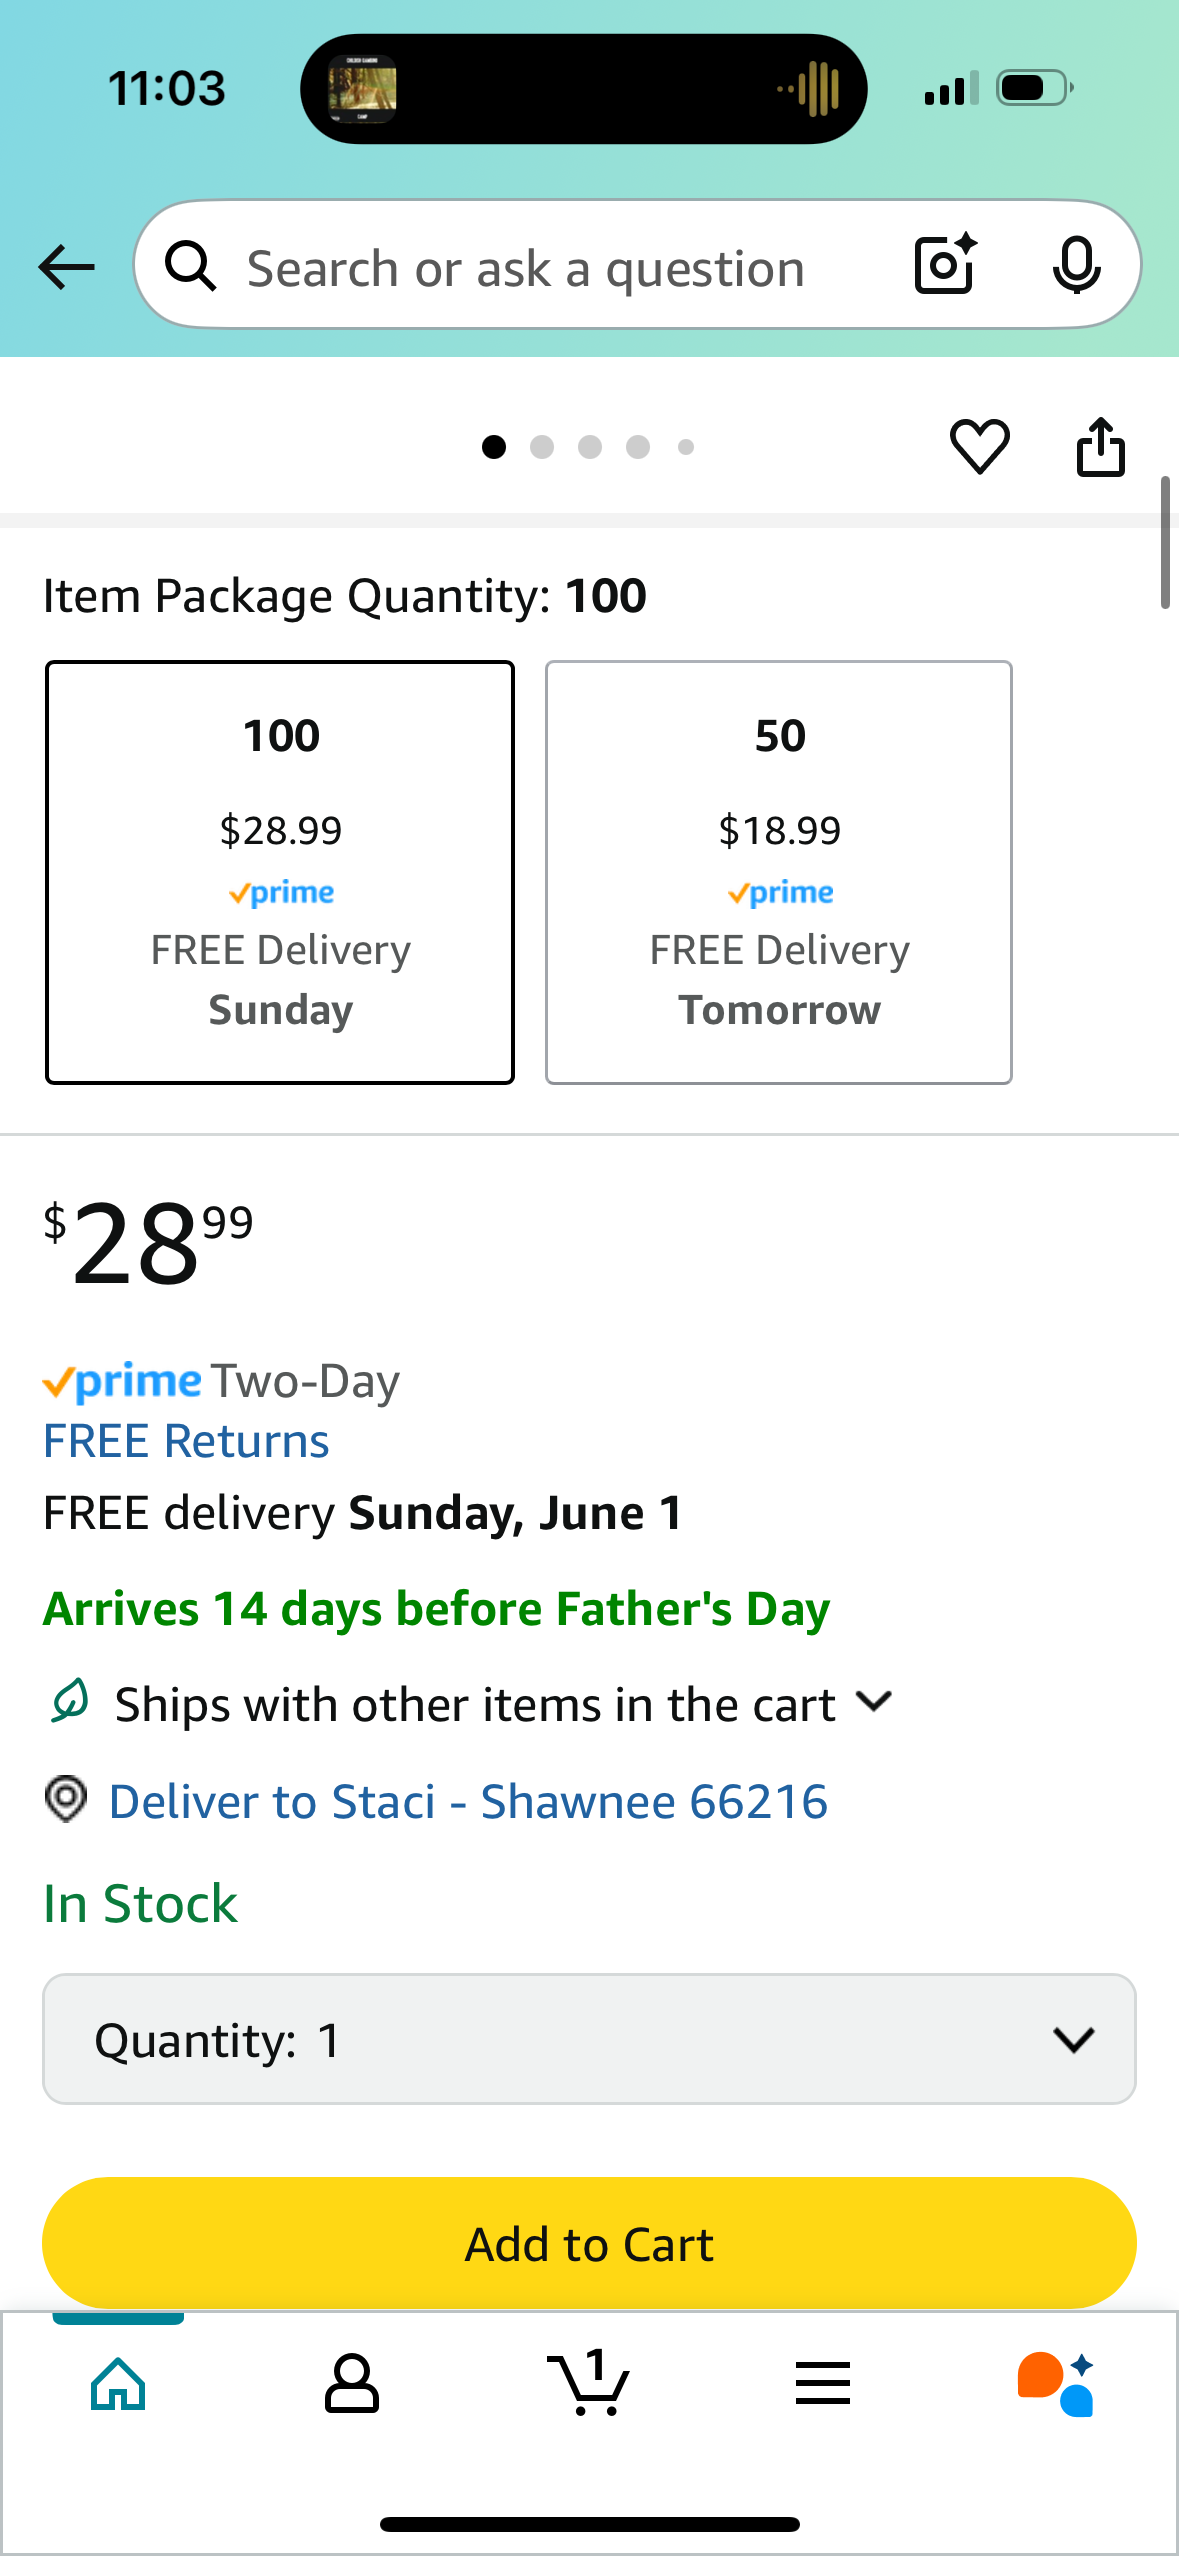The image size is (1179, 2556).
Task: Tap the Add to Cart button
Action: [589, 2243]
